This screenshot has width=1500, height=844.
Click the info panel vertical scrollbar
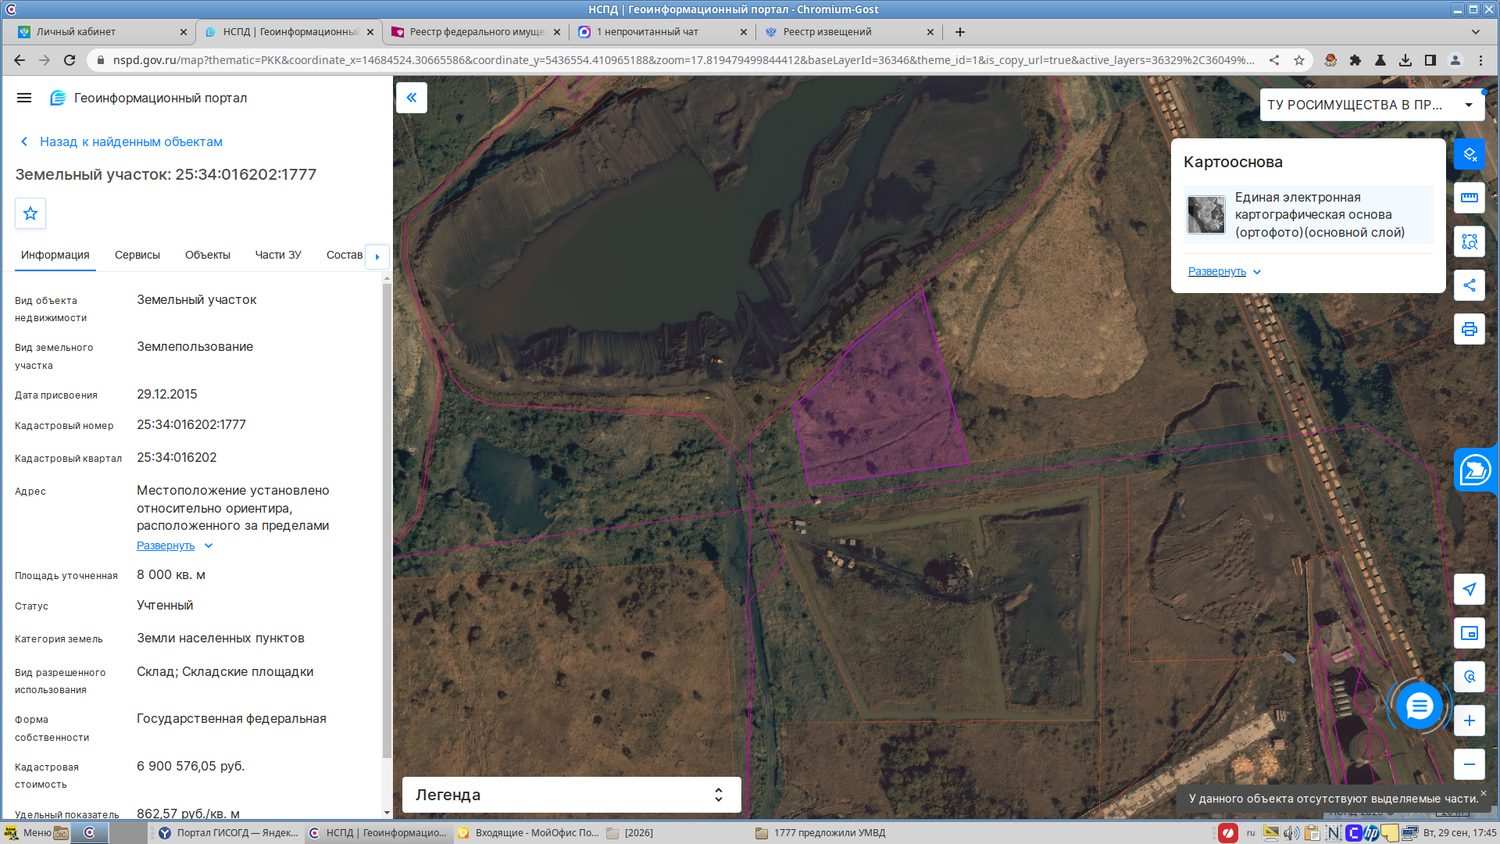(387, 520)
